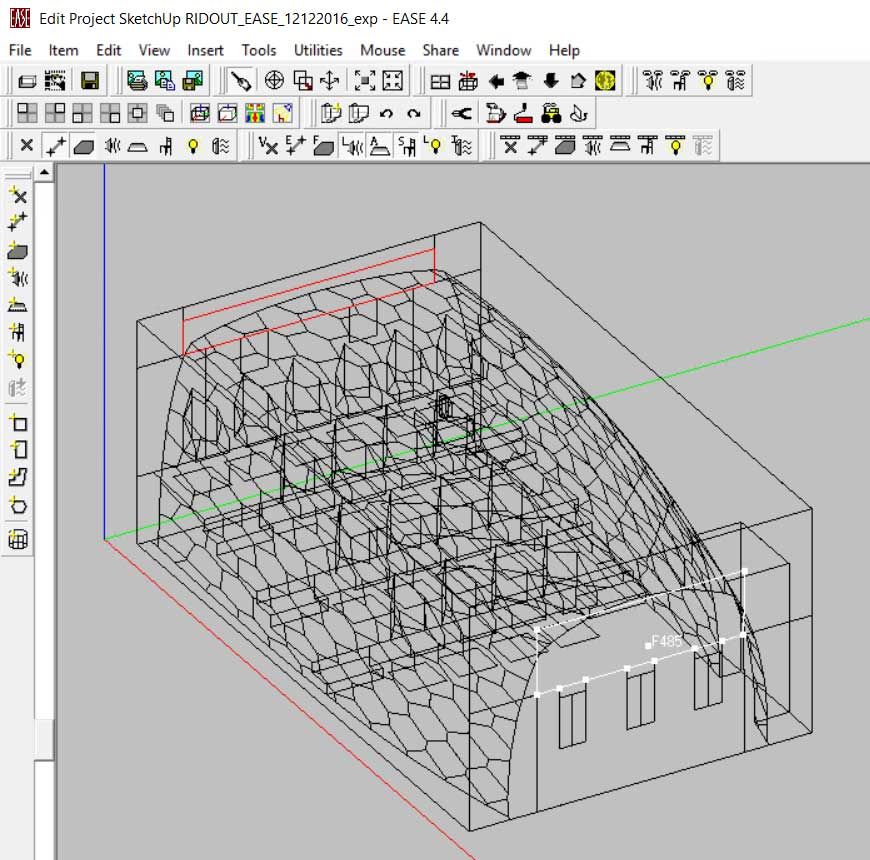Open the Share menu
The image size is (870, 860).
pyautogui.click(x=441, y=50)
